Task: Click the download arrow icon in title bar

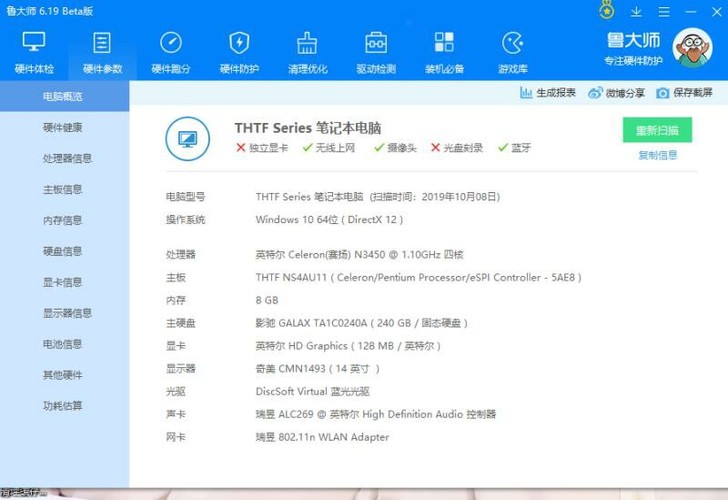Action: coord(636,12)
